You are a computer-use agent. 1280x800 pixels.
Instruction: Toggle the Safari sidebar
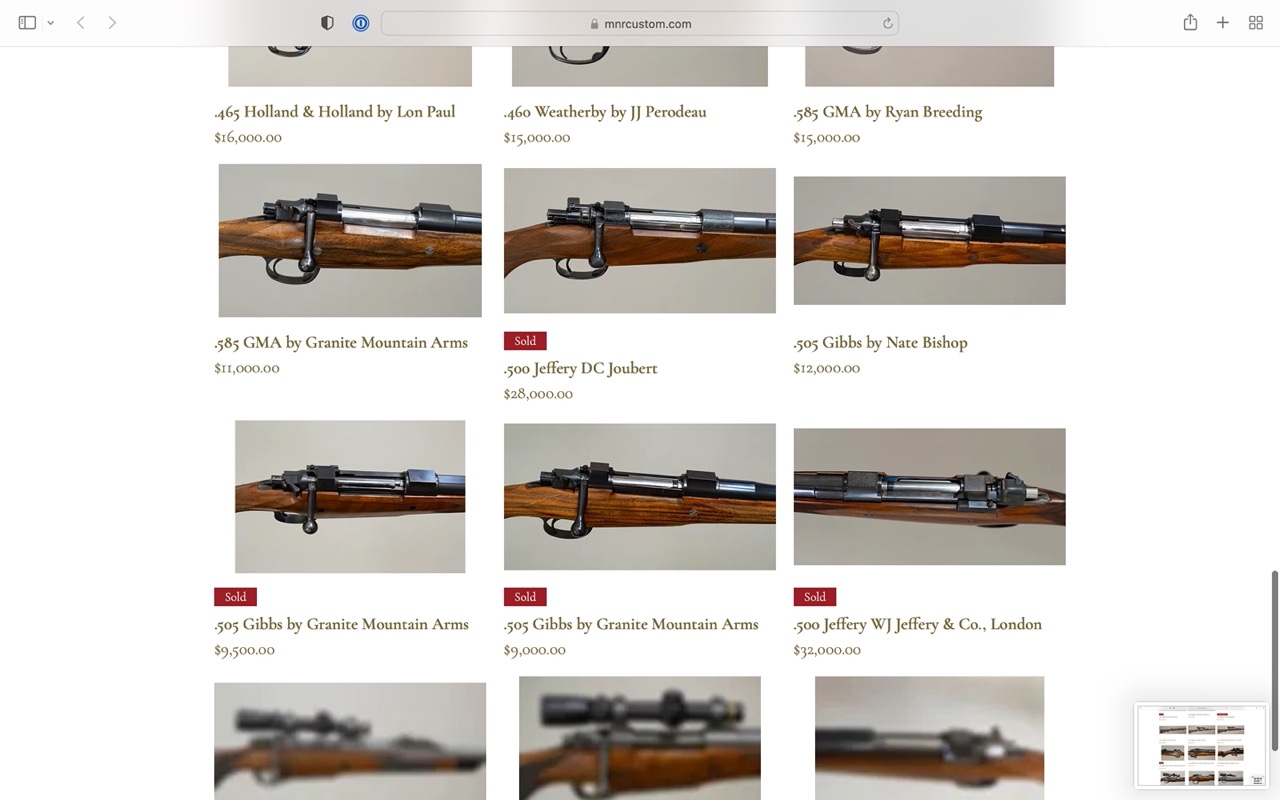(27, 23)
